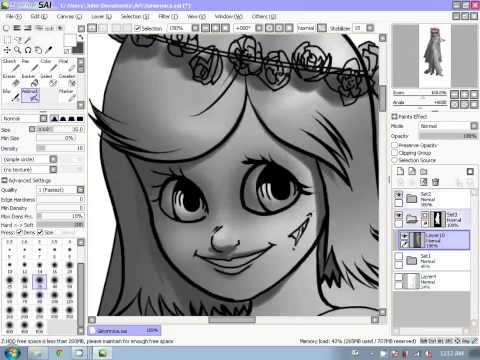Choose the Bucket fill tool
This screenshot has width=480, height=360.
30,80
